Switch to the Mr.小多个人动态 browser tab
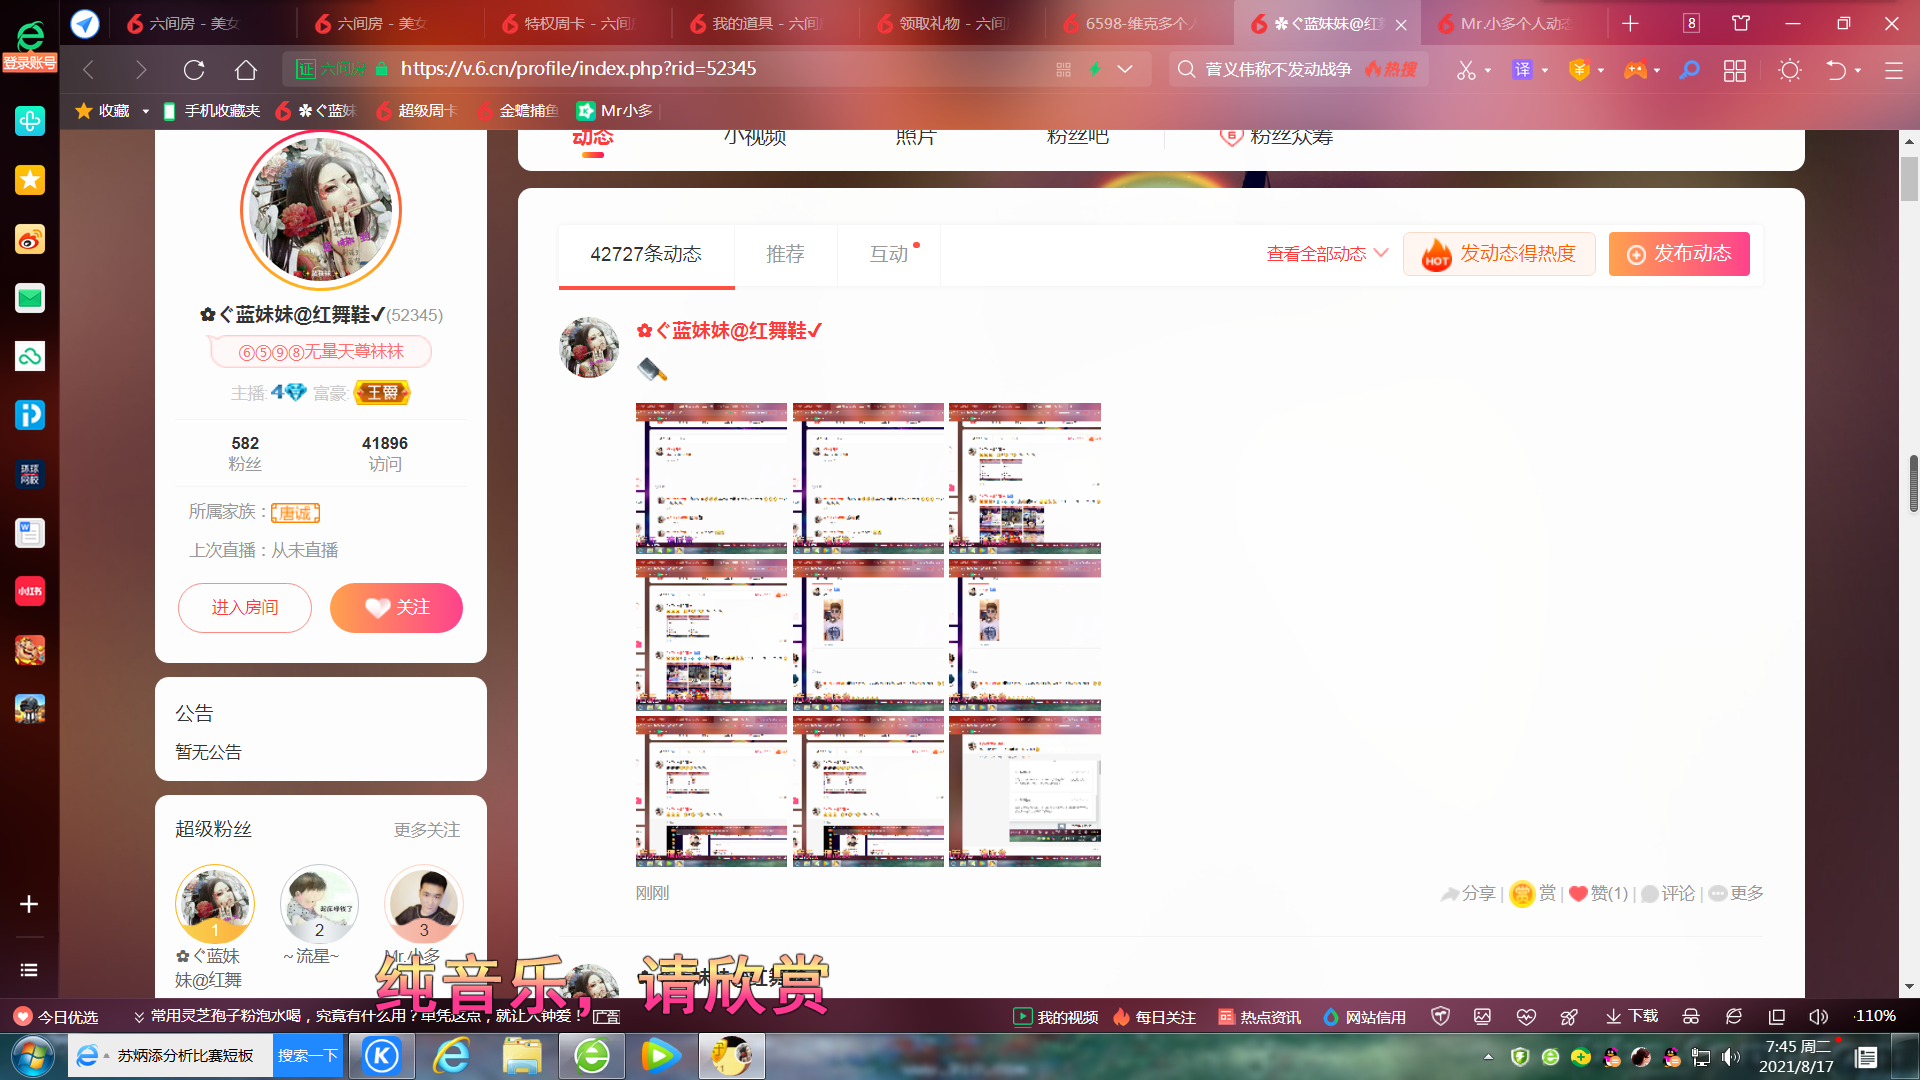Screen dimensions: 1920x1080 point(1515,23)
